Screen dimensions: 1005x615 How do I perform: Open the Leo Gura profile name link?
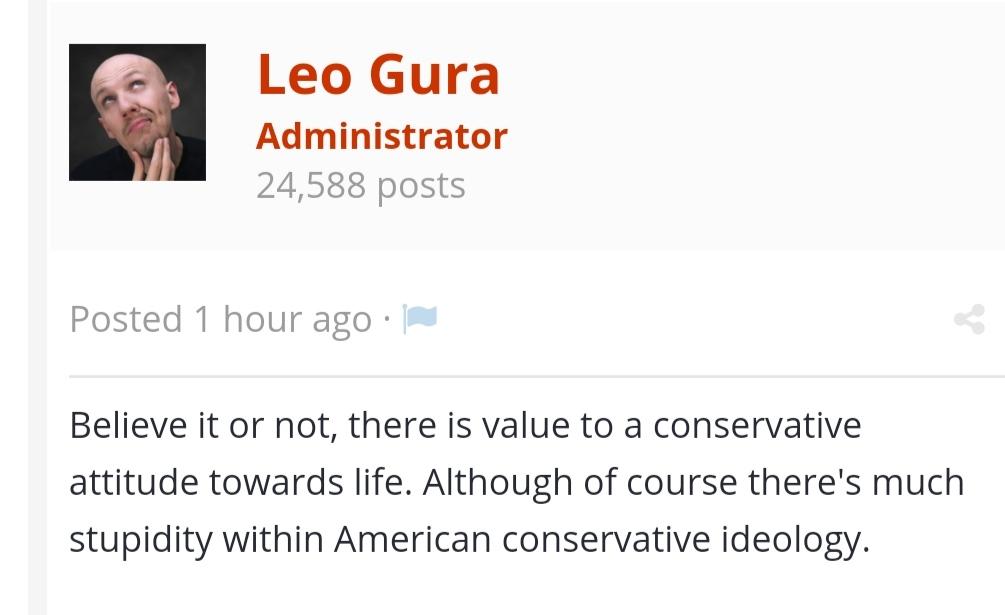click(x=378, y=75)
